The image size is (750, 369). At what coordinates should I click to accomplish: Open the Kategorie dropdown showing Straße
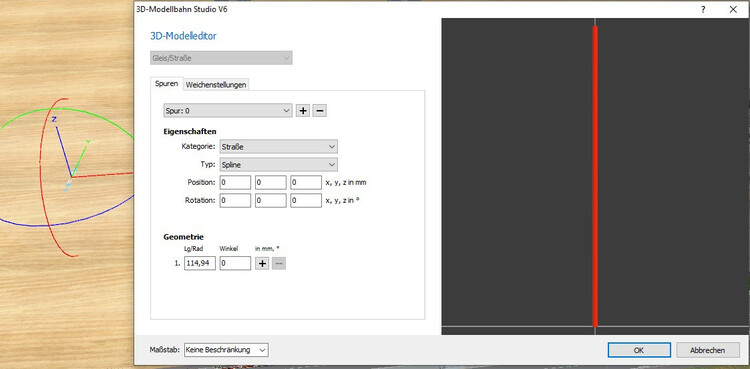tap(279, 147)
